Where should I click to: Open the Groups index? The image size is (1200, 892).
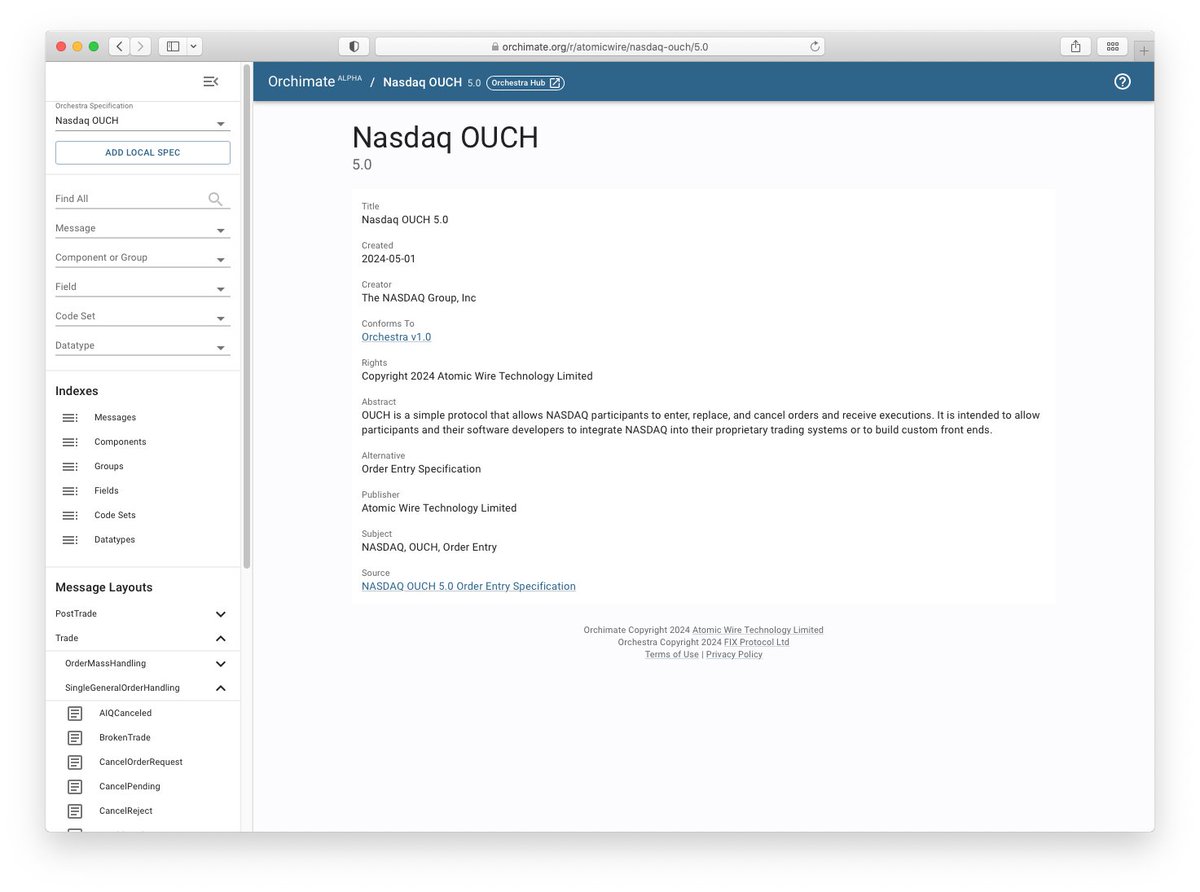click(109, 467)
